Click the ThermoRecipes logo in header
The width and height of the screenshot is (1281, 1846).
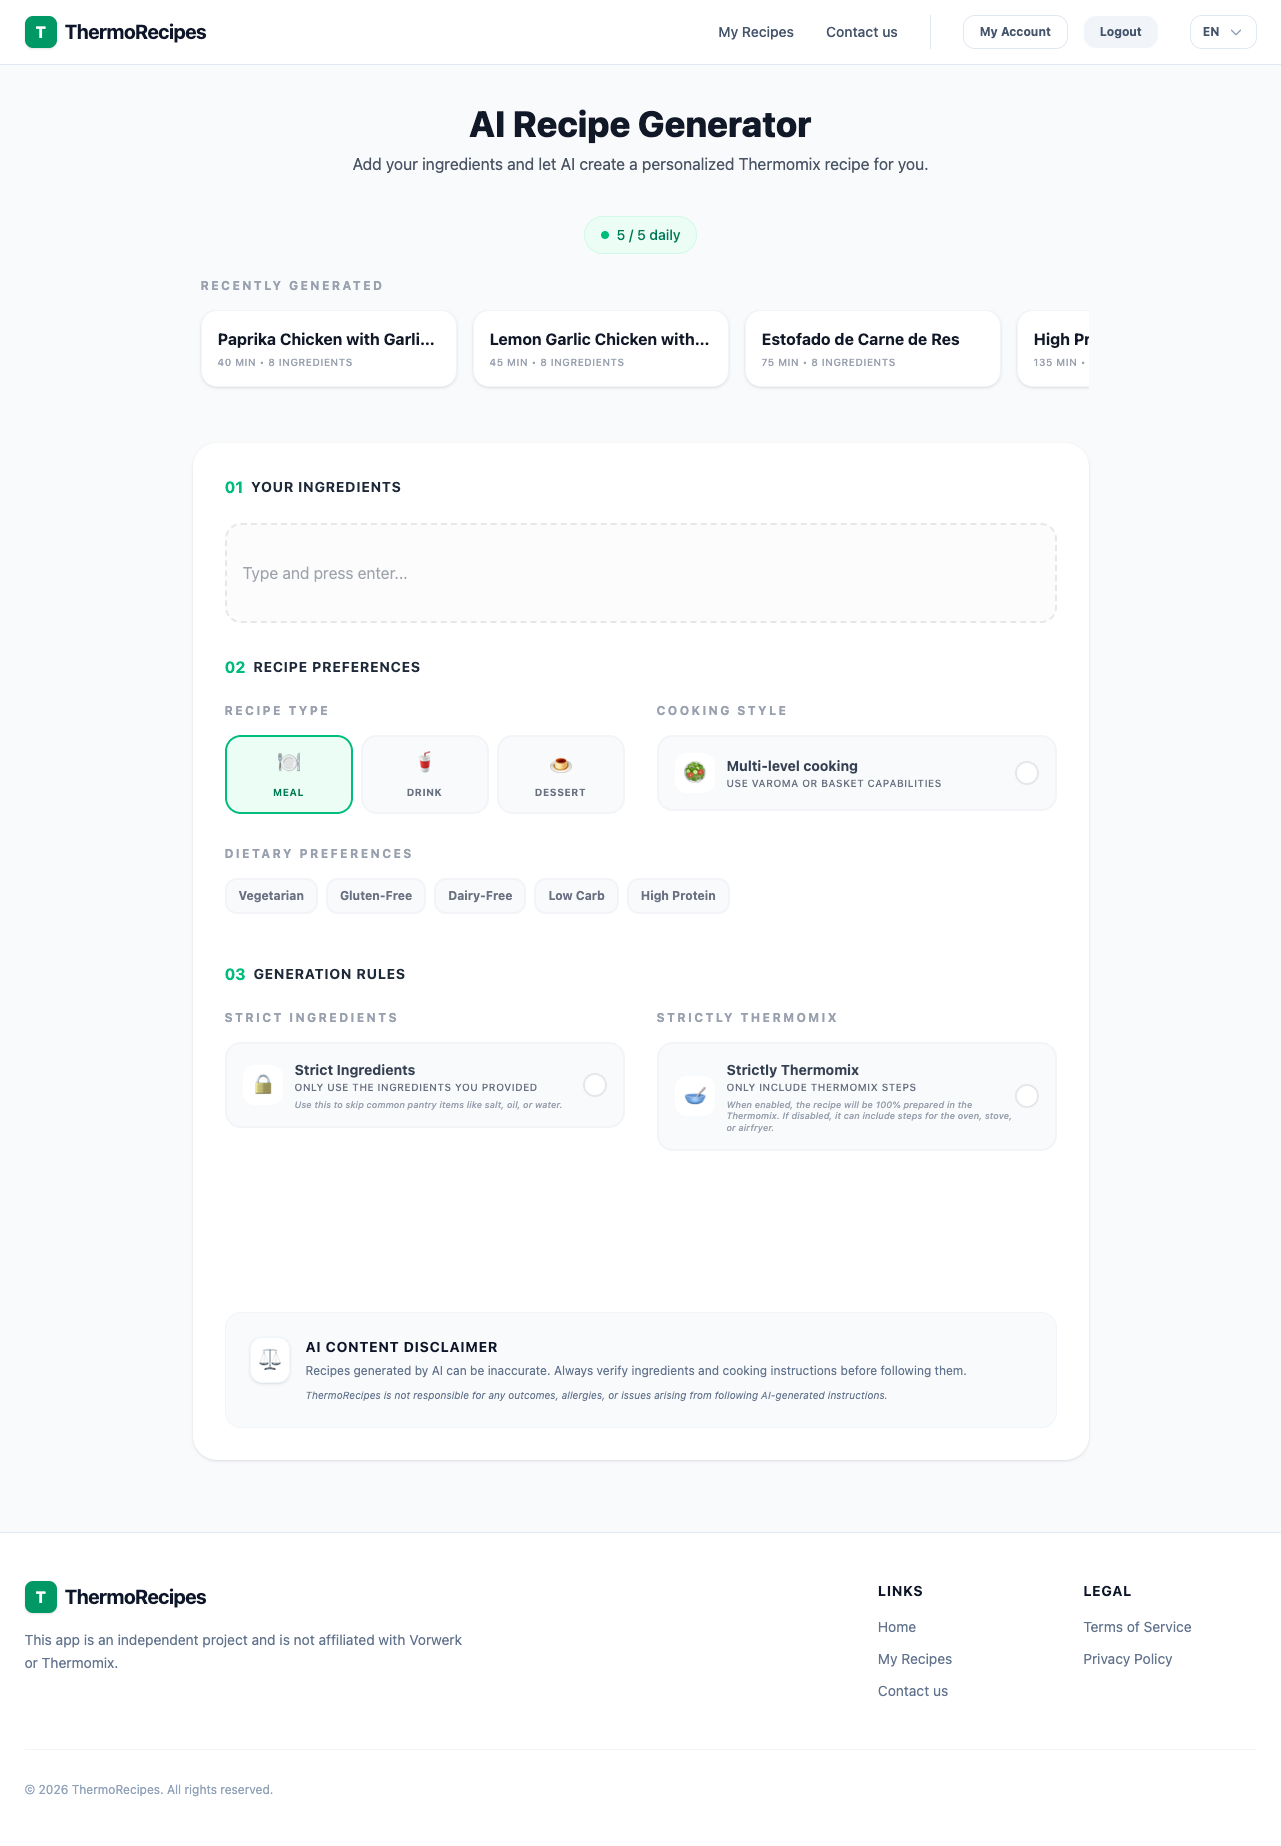pos(115,32)
